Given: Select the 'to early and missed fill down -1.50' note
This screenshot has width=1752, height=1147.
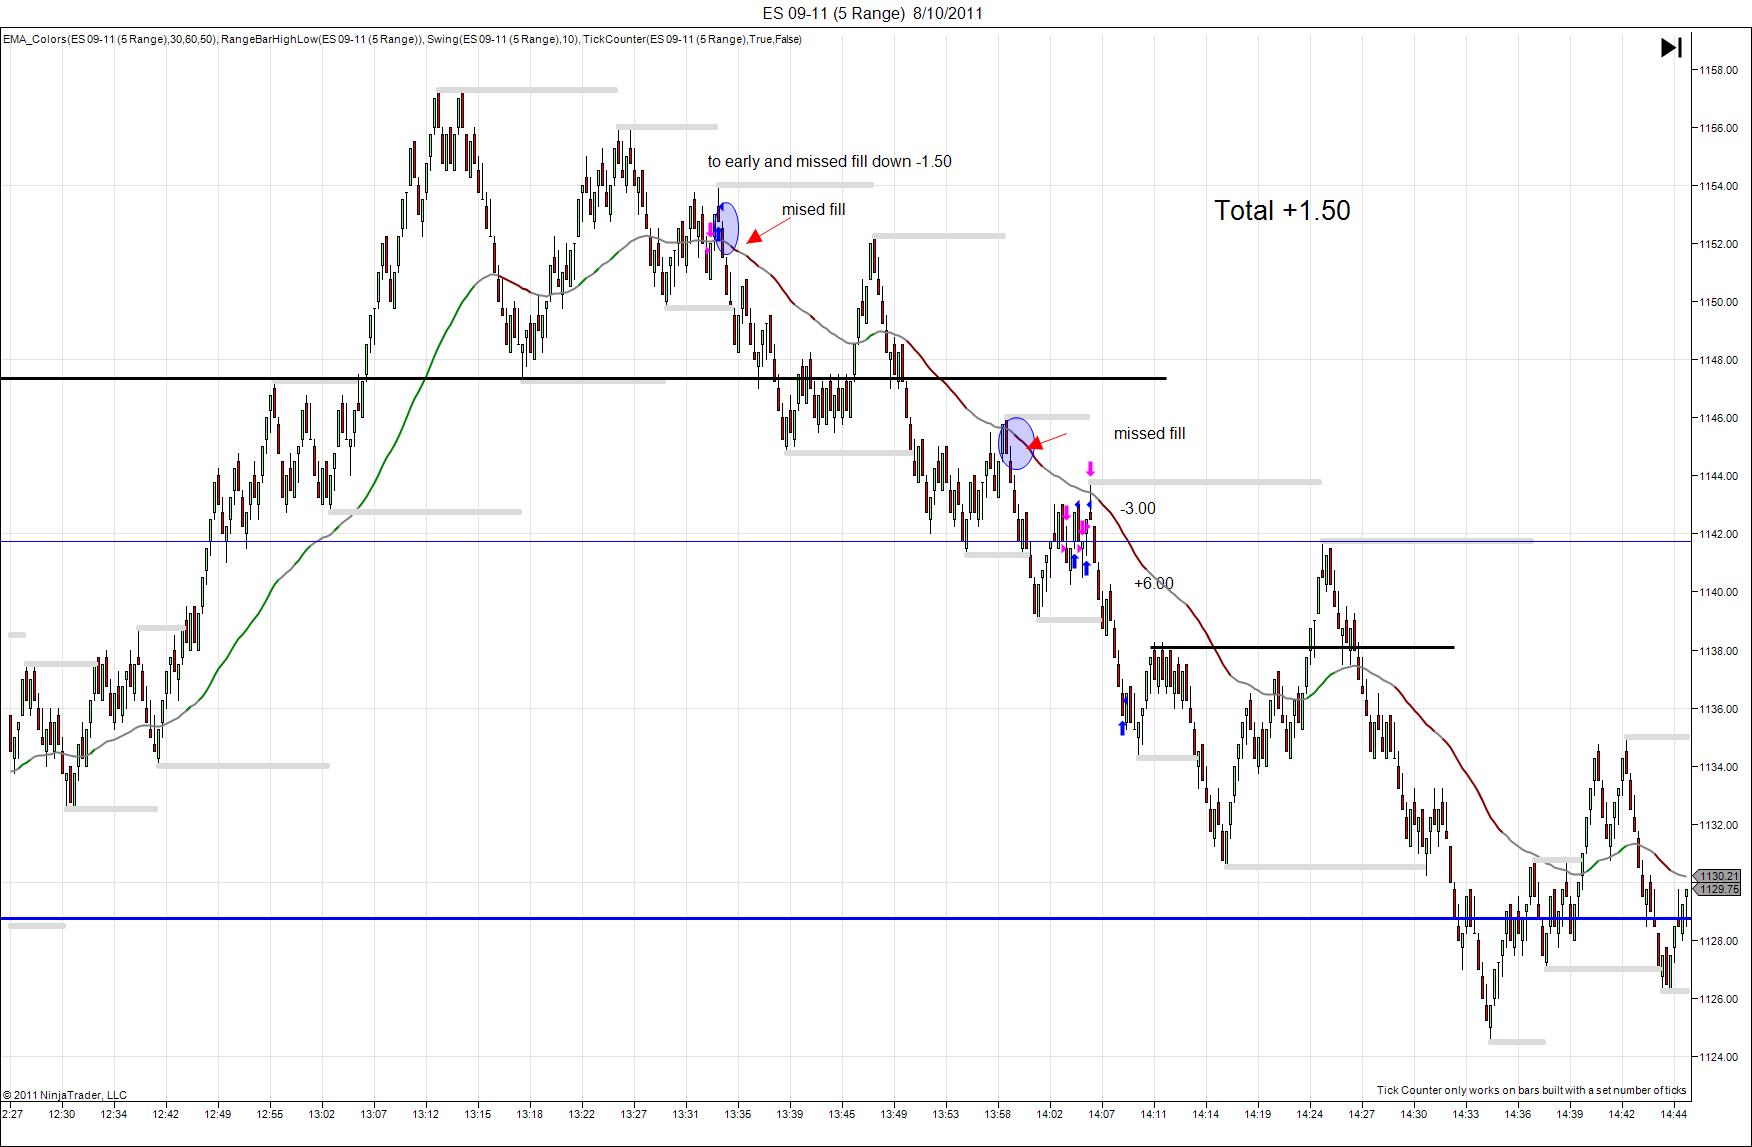Looking at the screenshot, I should 829,161.
